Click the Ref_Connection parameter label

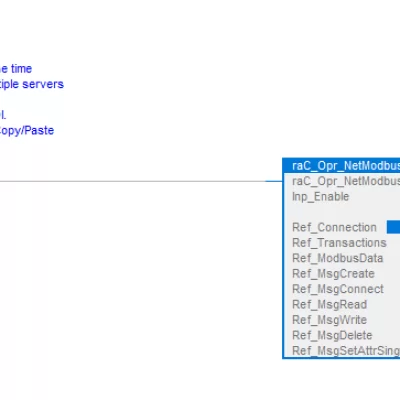(334, 227)
